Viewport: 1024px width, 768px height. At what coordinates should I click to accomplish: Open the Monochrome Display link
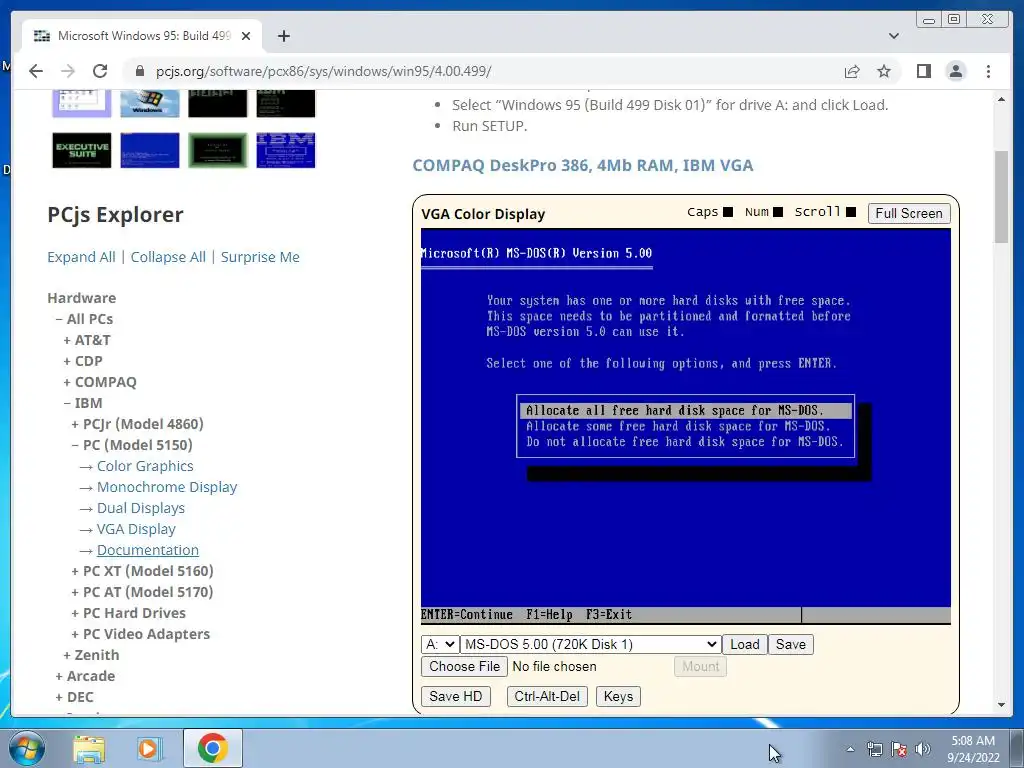tap(167, 487)
